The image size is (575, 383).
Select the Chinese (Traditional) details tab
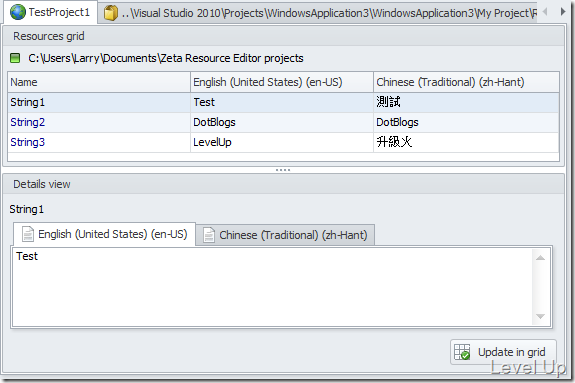285,235
